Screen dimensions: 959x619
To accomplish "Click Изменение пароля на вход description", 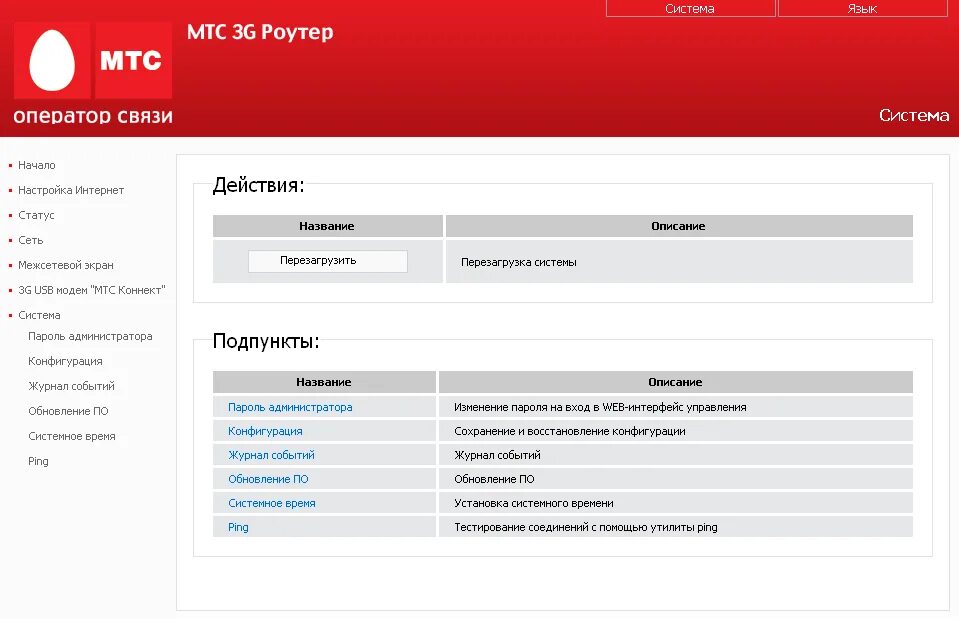I will 600,407.
